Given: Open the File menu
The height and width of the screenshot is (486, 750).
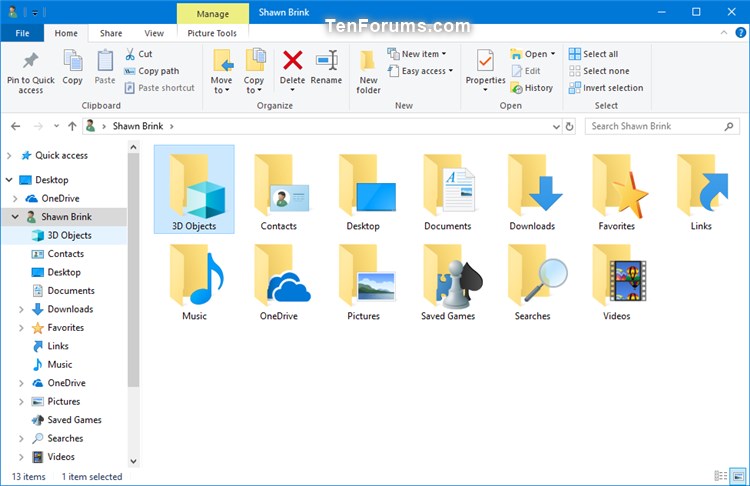Looking at the screenshot, I should (22, 33).
